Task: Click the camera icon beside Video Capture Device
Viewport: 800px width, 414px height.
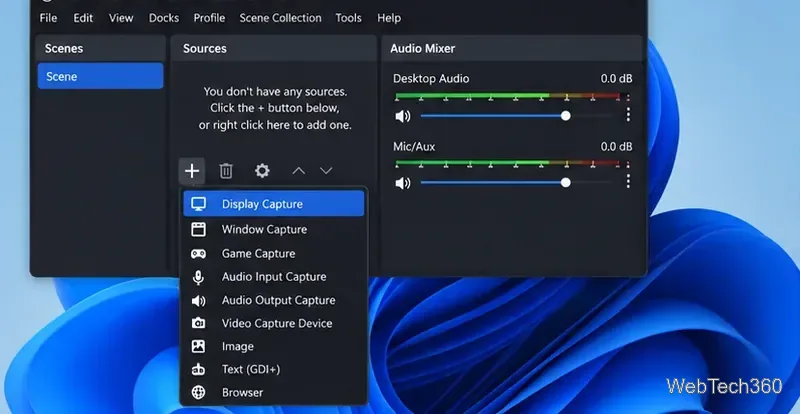Action: (x=198, y=323)
